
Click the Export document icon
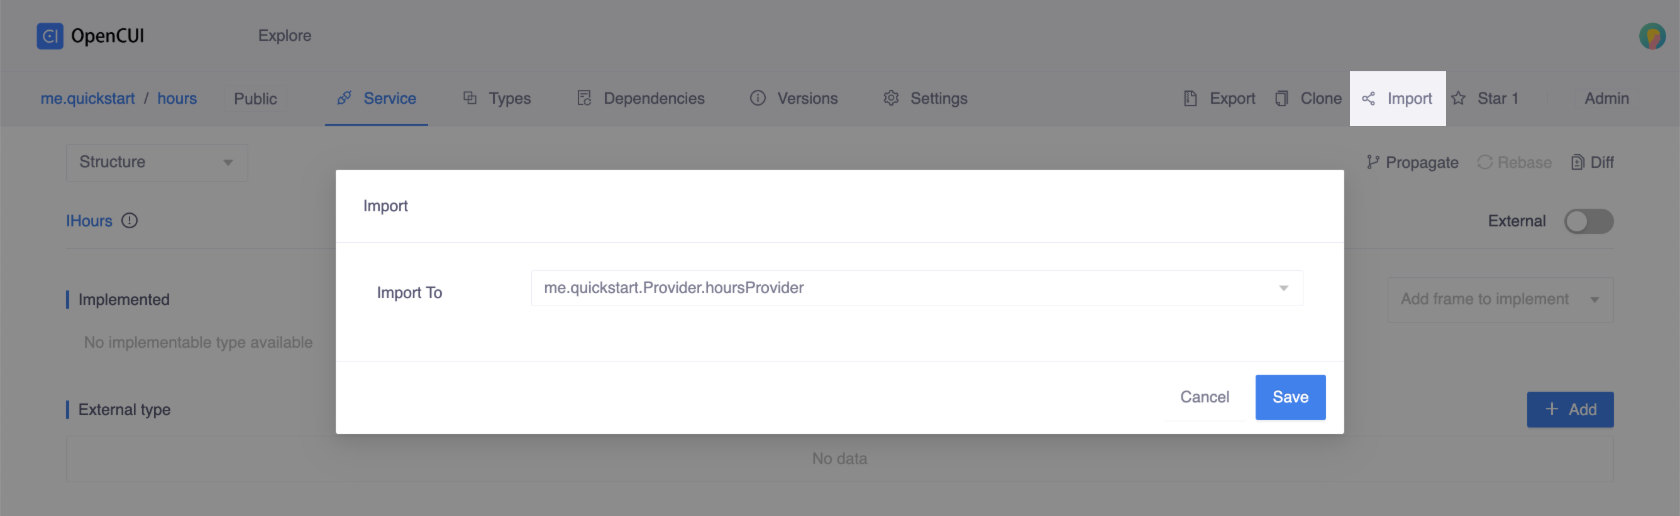pos(1190,98)
